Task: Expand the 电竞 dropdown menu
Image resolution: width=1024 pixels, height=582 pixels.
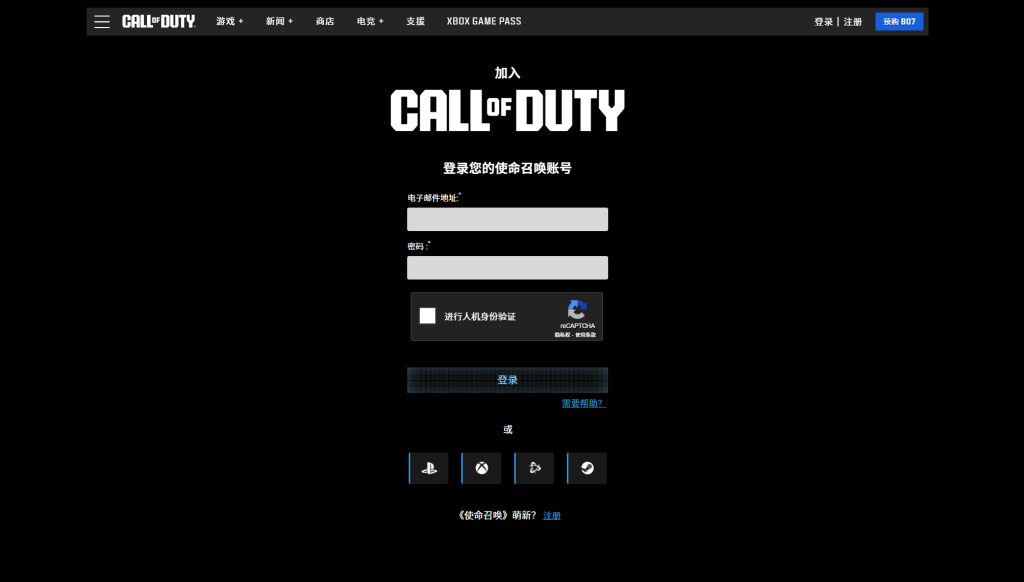Action: click(x=370, y=22)
